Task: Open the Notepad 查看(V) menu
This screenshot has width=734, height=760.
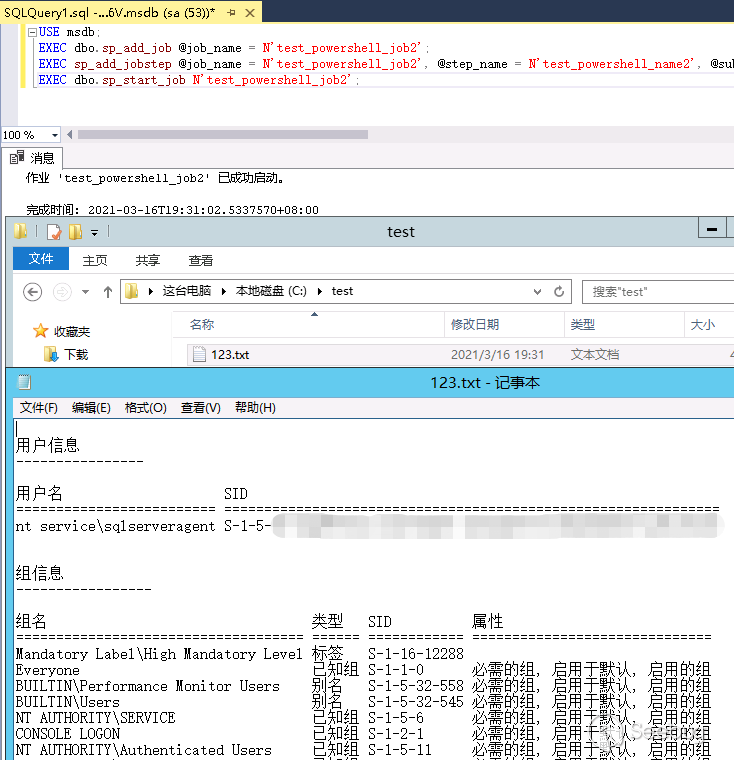Action: [200, 408]
